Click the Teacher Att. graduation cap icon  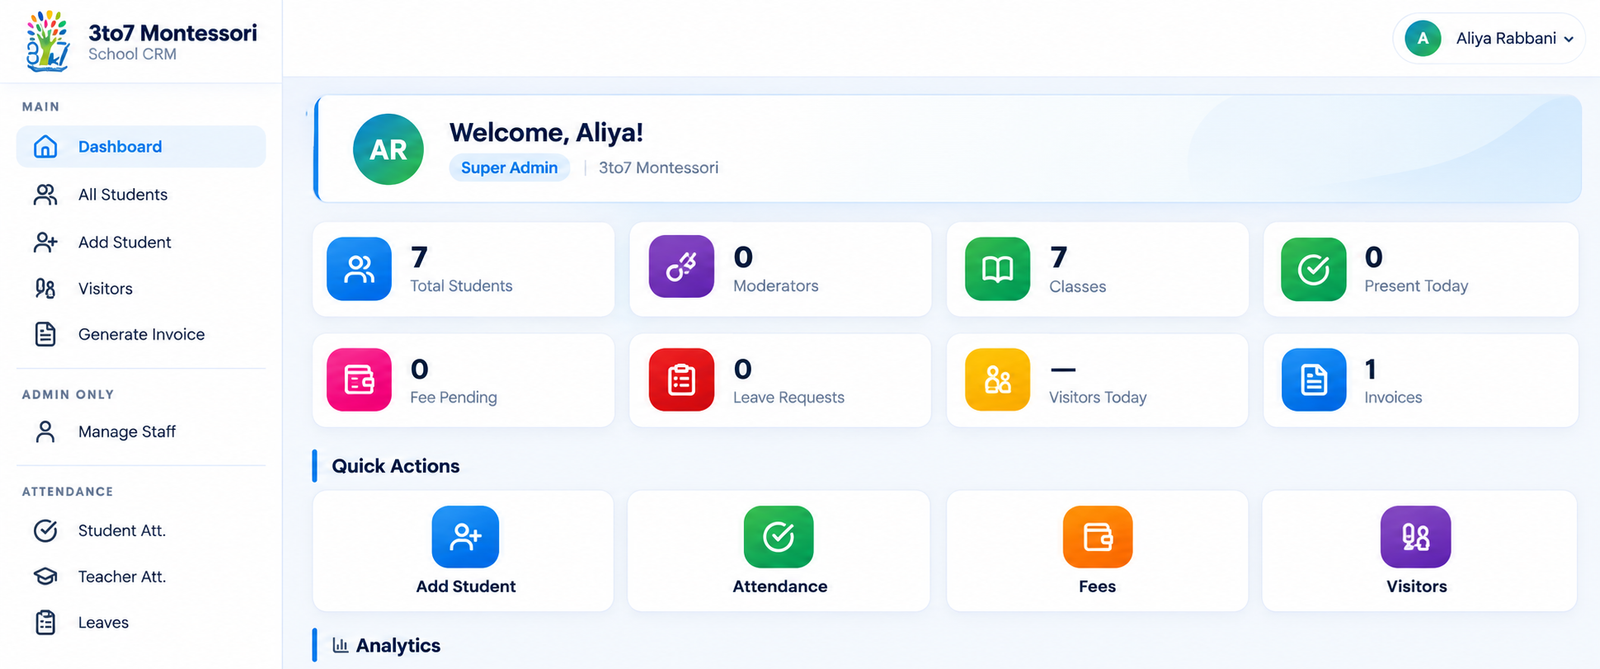(45, 577)
